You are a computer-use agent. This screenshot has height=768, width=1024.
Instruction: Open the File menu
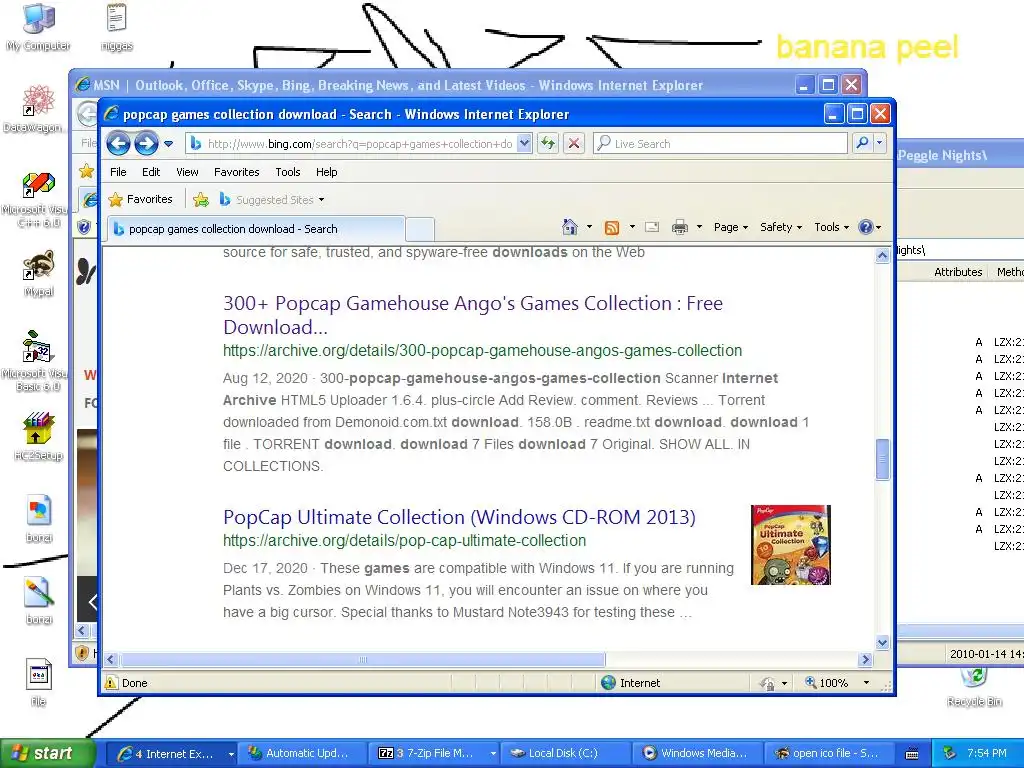pos(118,172)
